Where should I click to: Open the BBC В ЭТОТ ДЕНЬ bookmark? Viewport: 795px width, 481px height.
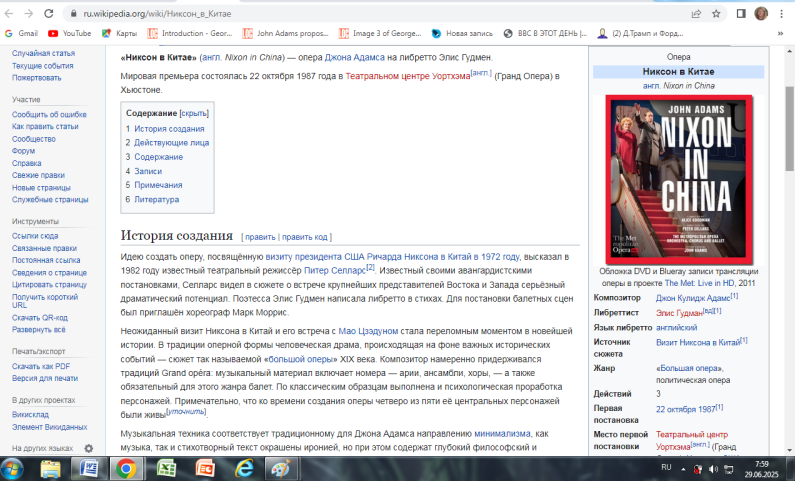tap(545, 33)
